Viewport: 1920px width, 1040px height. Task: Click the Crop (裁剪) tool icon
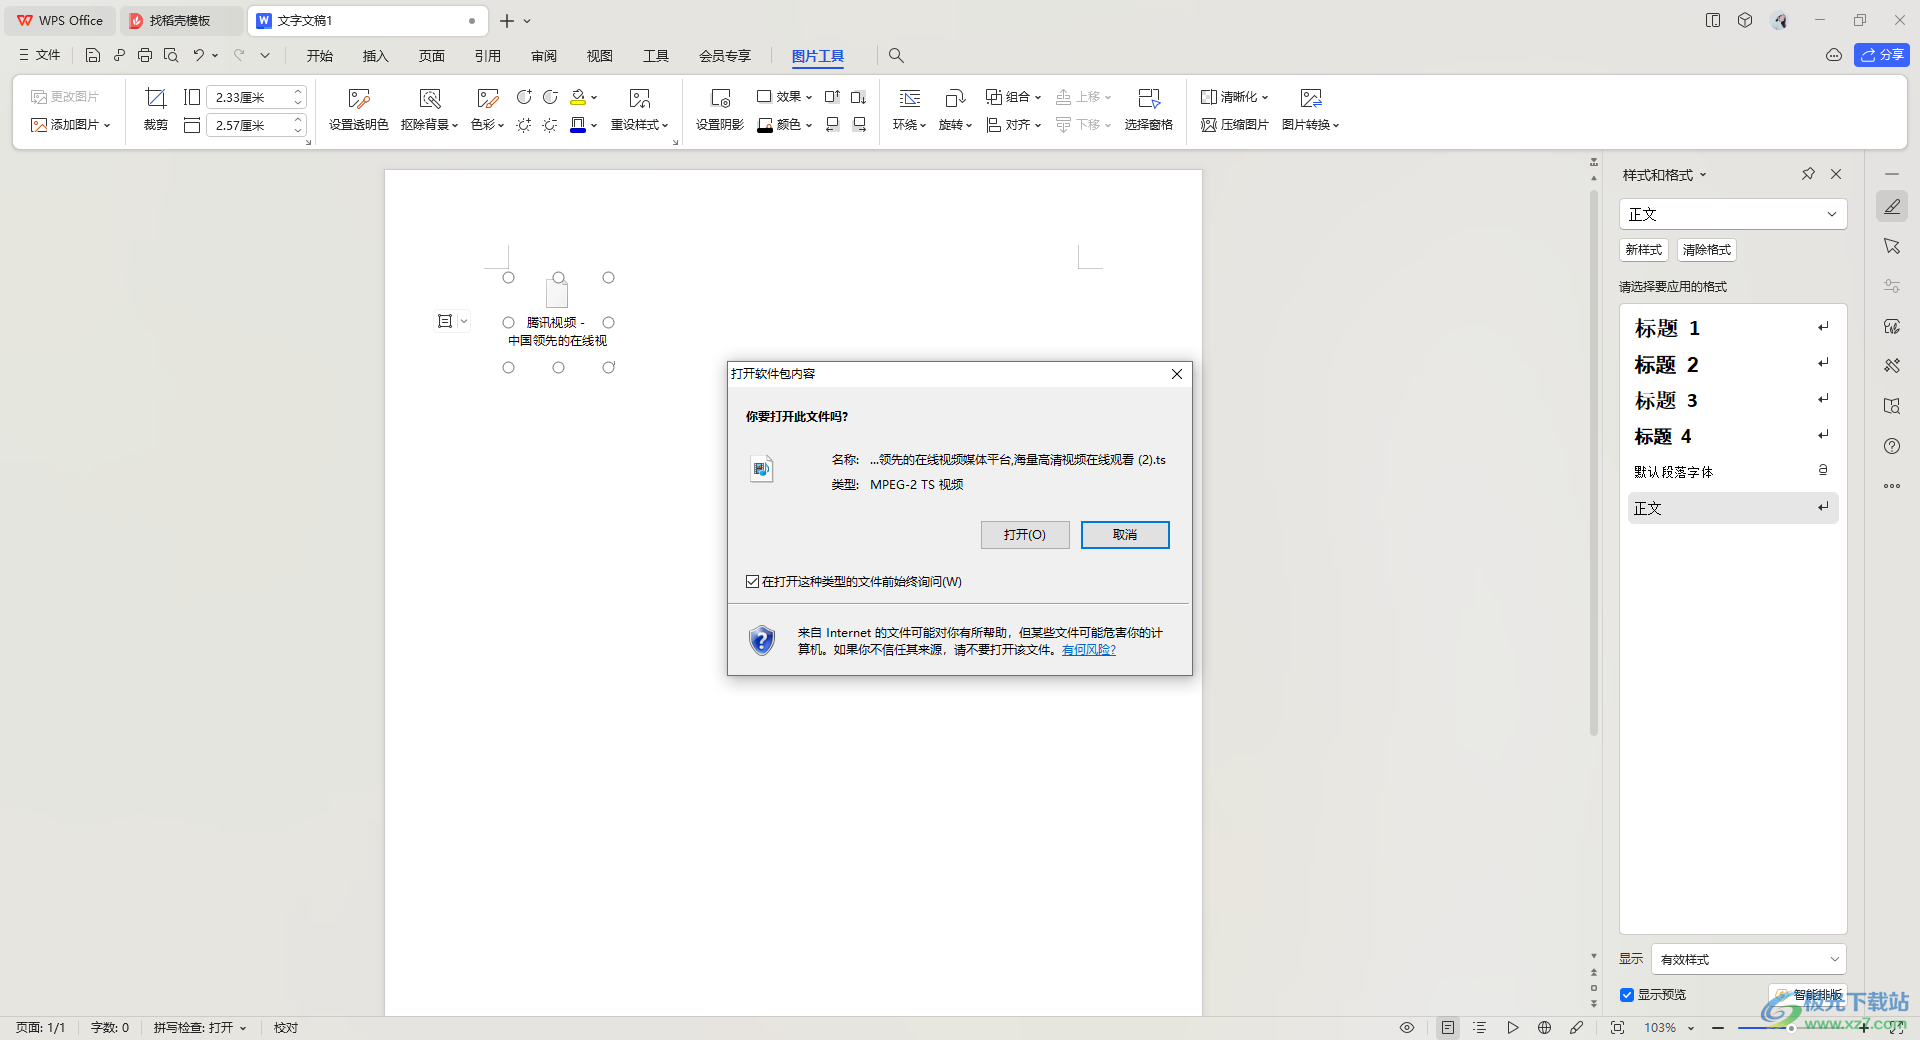(155, 98)
